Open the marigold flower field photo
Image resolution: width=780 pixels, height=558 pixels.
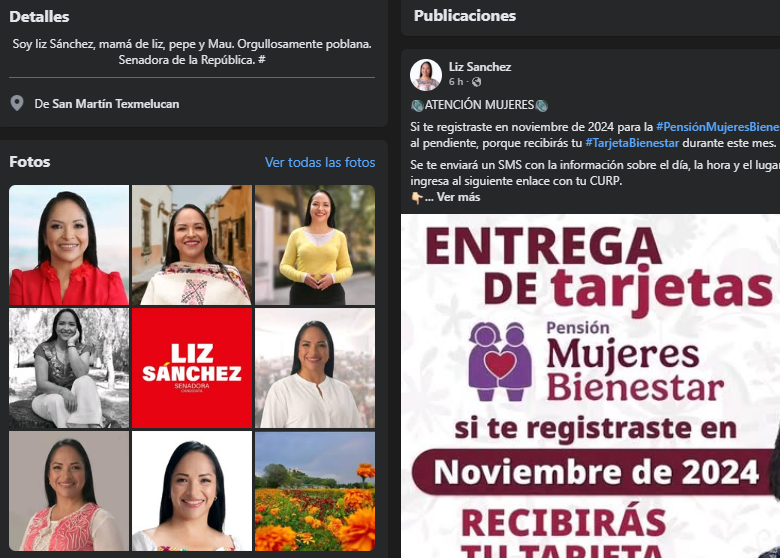click(315, 491)
